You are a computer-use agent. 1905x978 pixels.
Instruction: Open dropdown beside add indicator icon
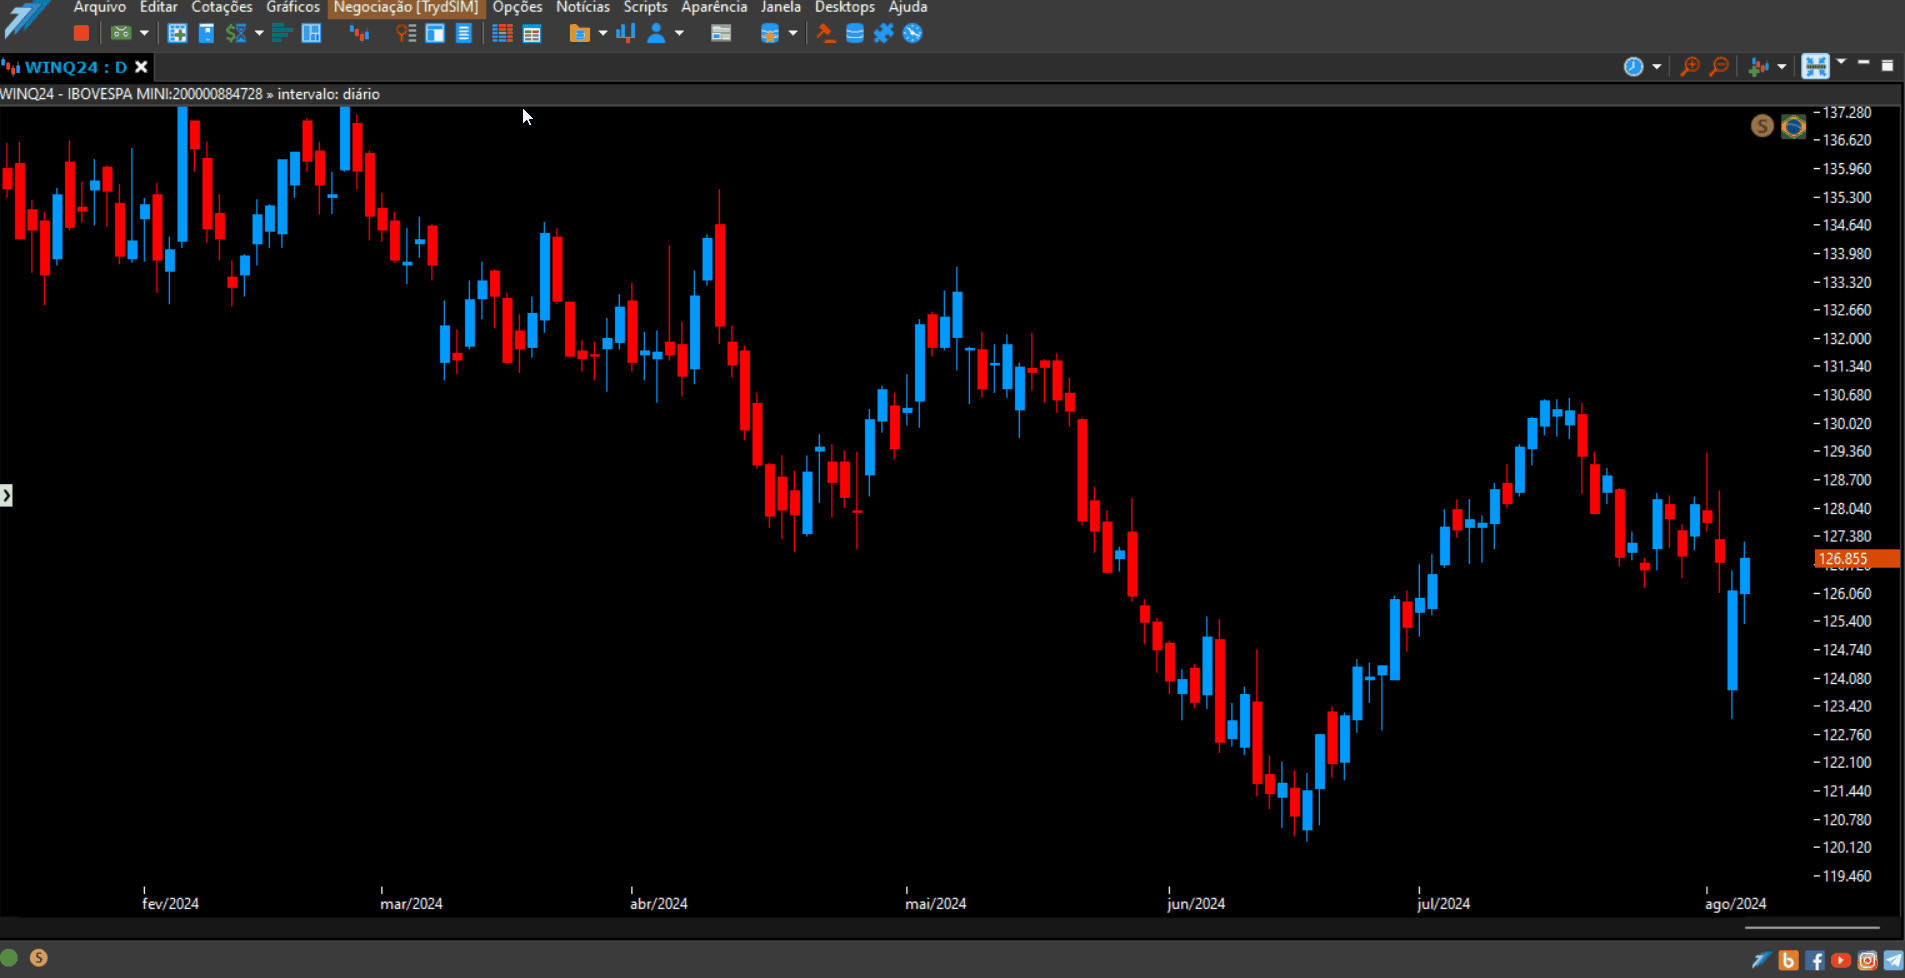(1782, 67)
